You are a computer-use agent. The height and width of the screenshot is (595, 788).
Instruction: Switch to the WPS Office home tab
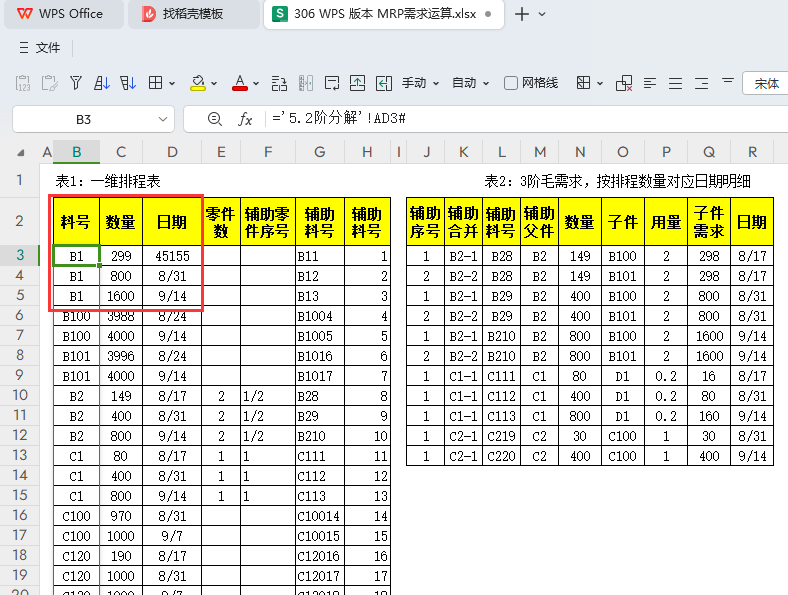(x=64, y=14)
